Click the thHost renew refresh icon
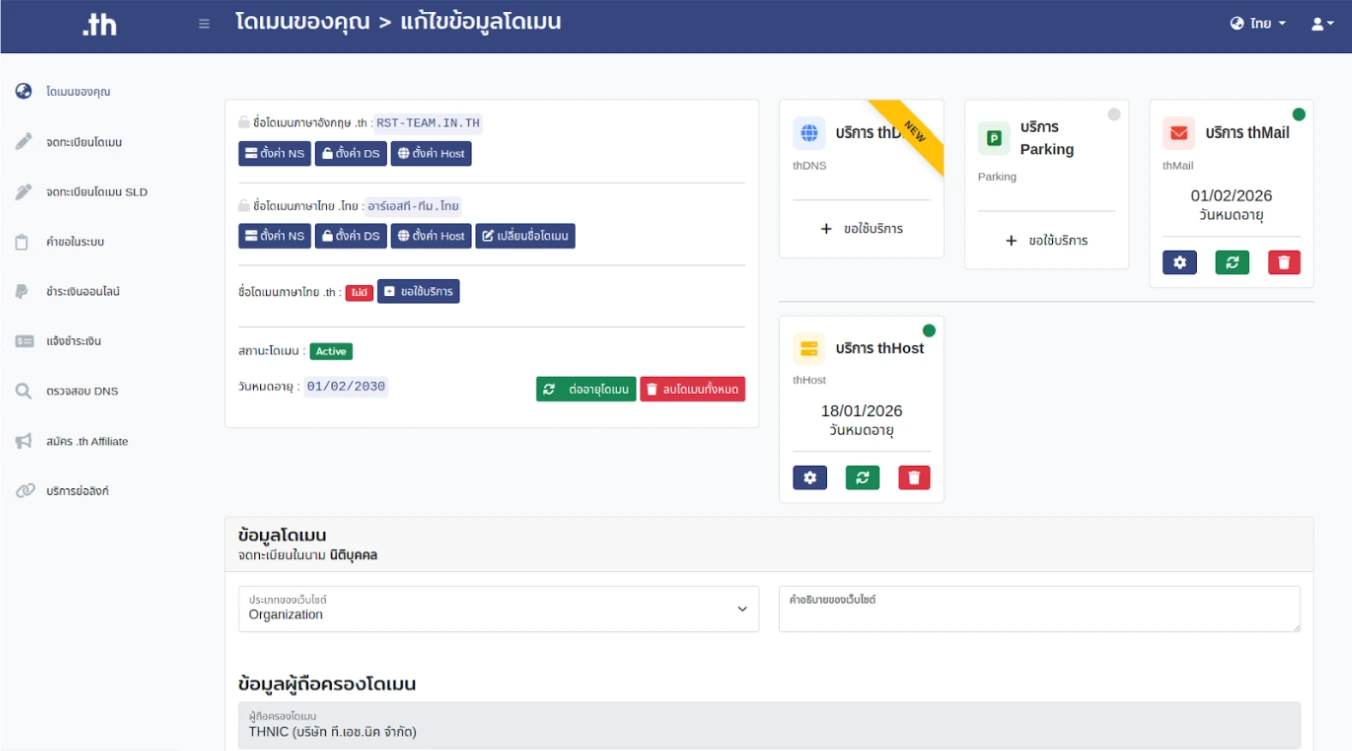The image size is (1352, 751). tap(862, 477)
